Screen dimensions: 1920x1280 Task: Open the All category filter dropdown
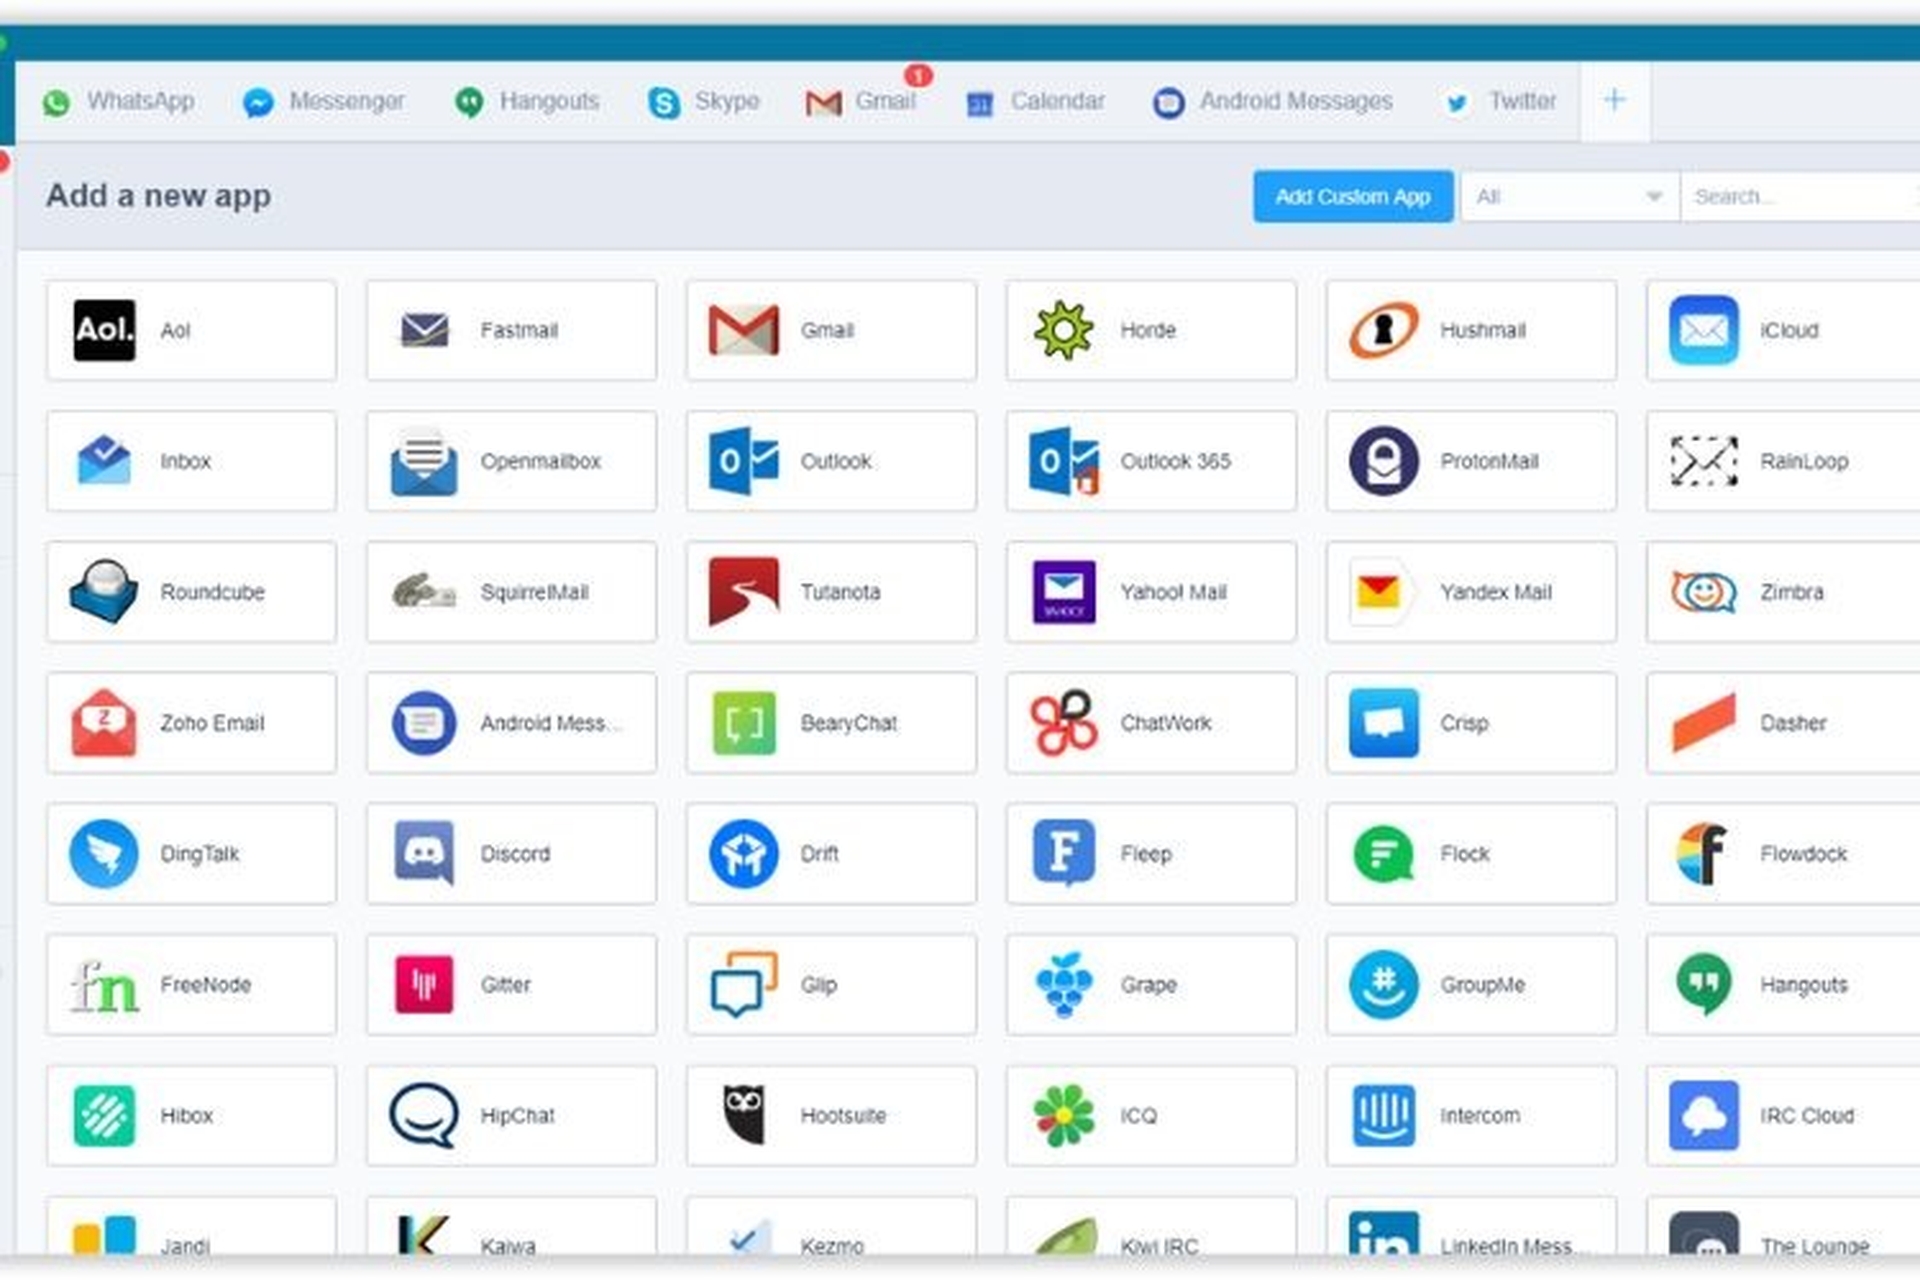click(x=1569, y=196)
